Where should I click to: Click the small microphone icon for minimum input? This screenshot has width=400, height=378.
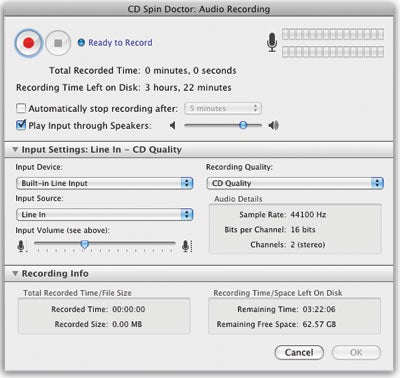tap(21, 246)
